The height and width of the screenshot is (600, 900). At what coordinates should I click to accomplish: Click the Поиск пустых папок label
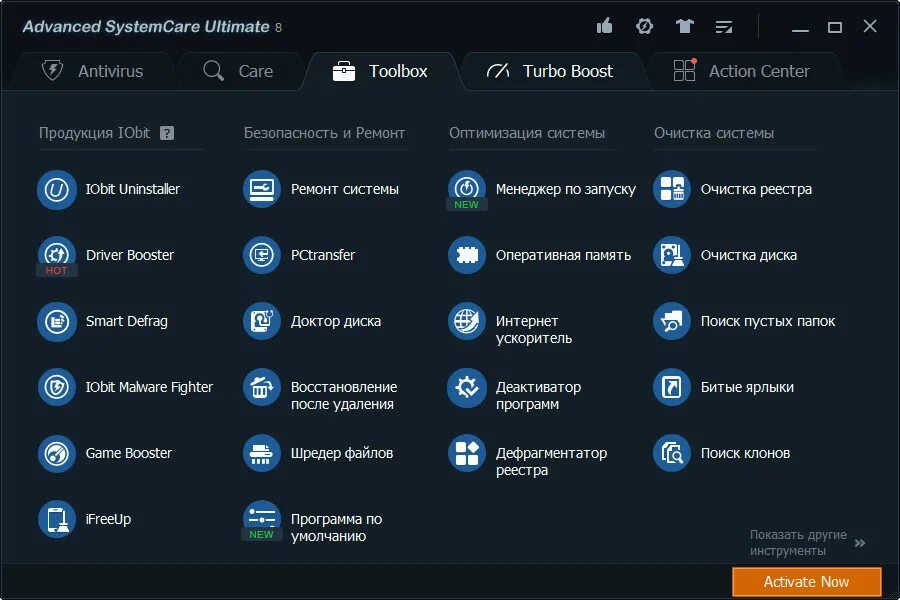tap(768, 322)
